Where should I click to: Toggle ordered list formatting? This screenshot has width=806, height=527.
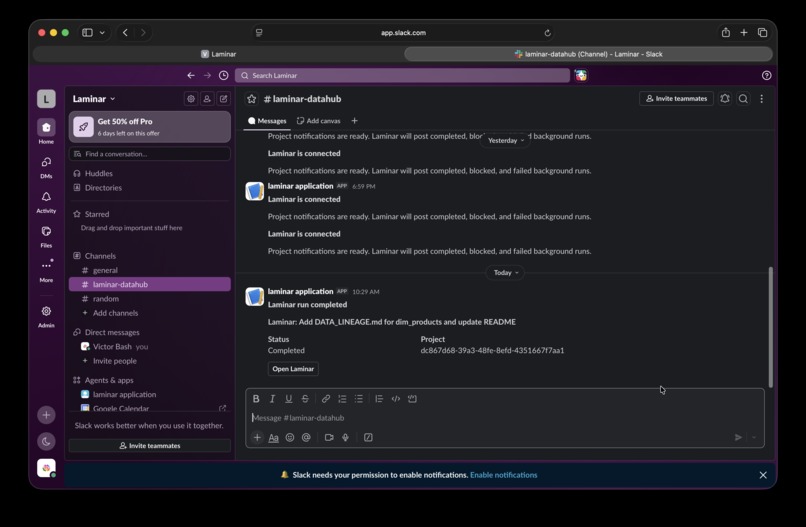(x=342, y=398)
